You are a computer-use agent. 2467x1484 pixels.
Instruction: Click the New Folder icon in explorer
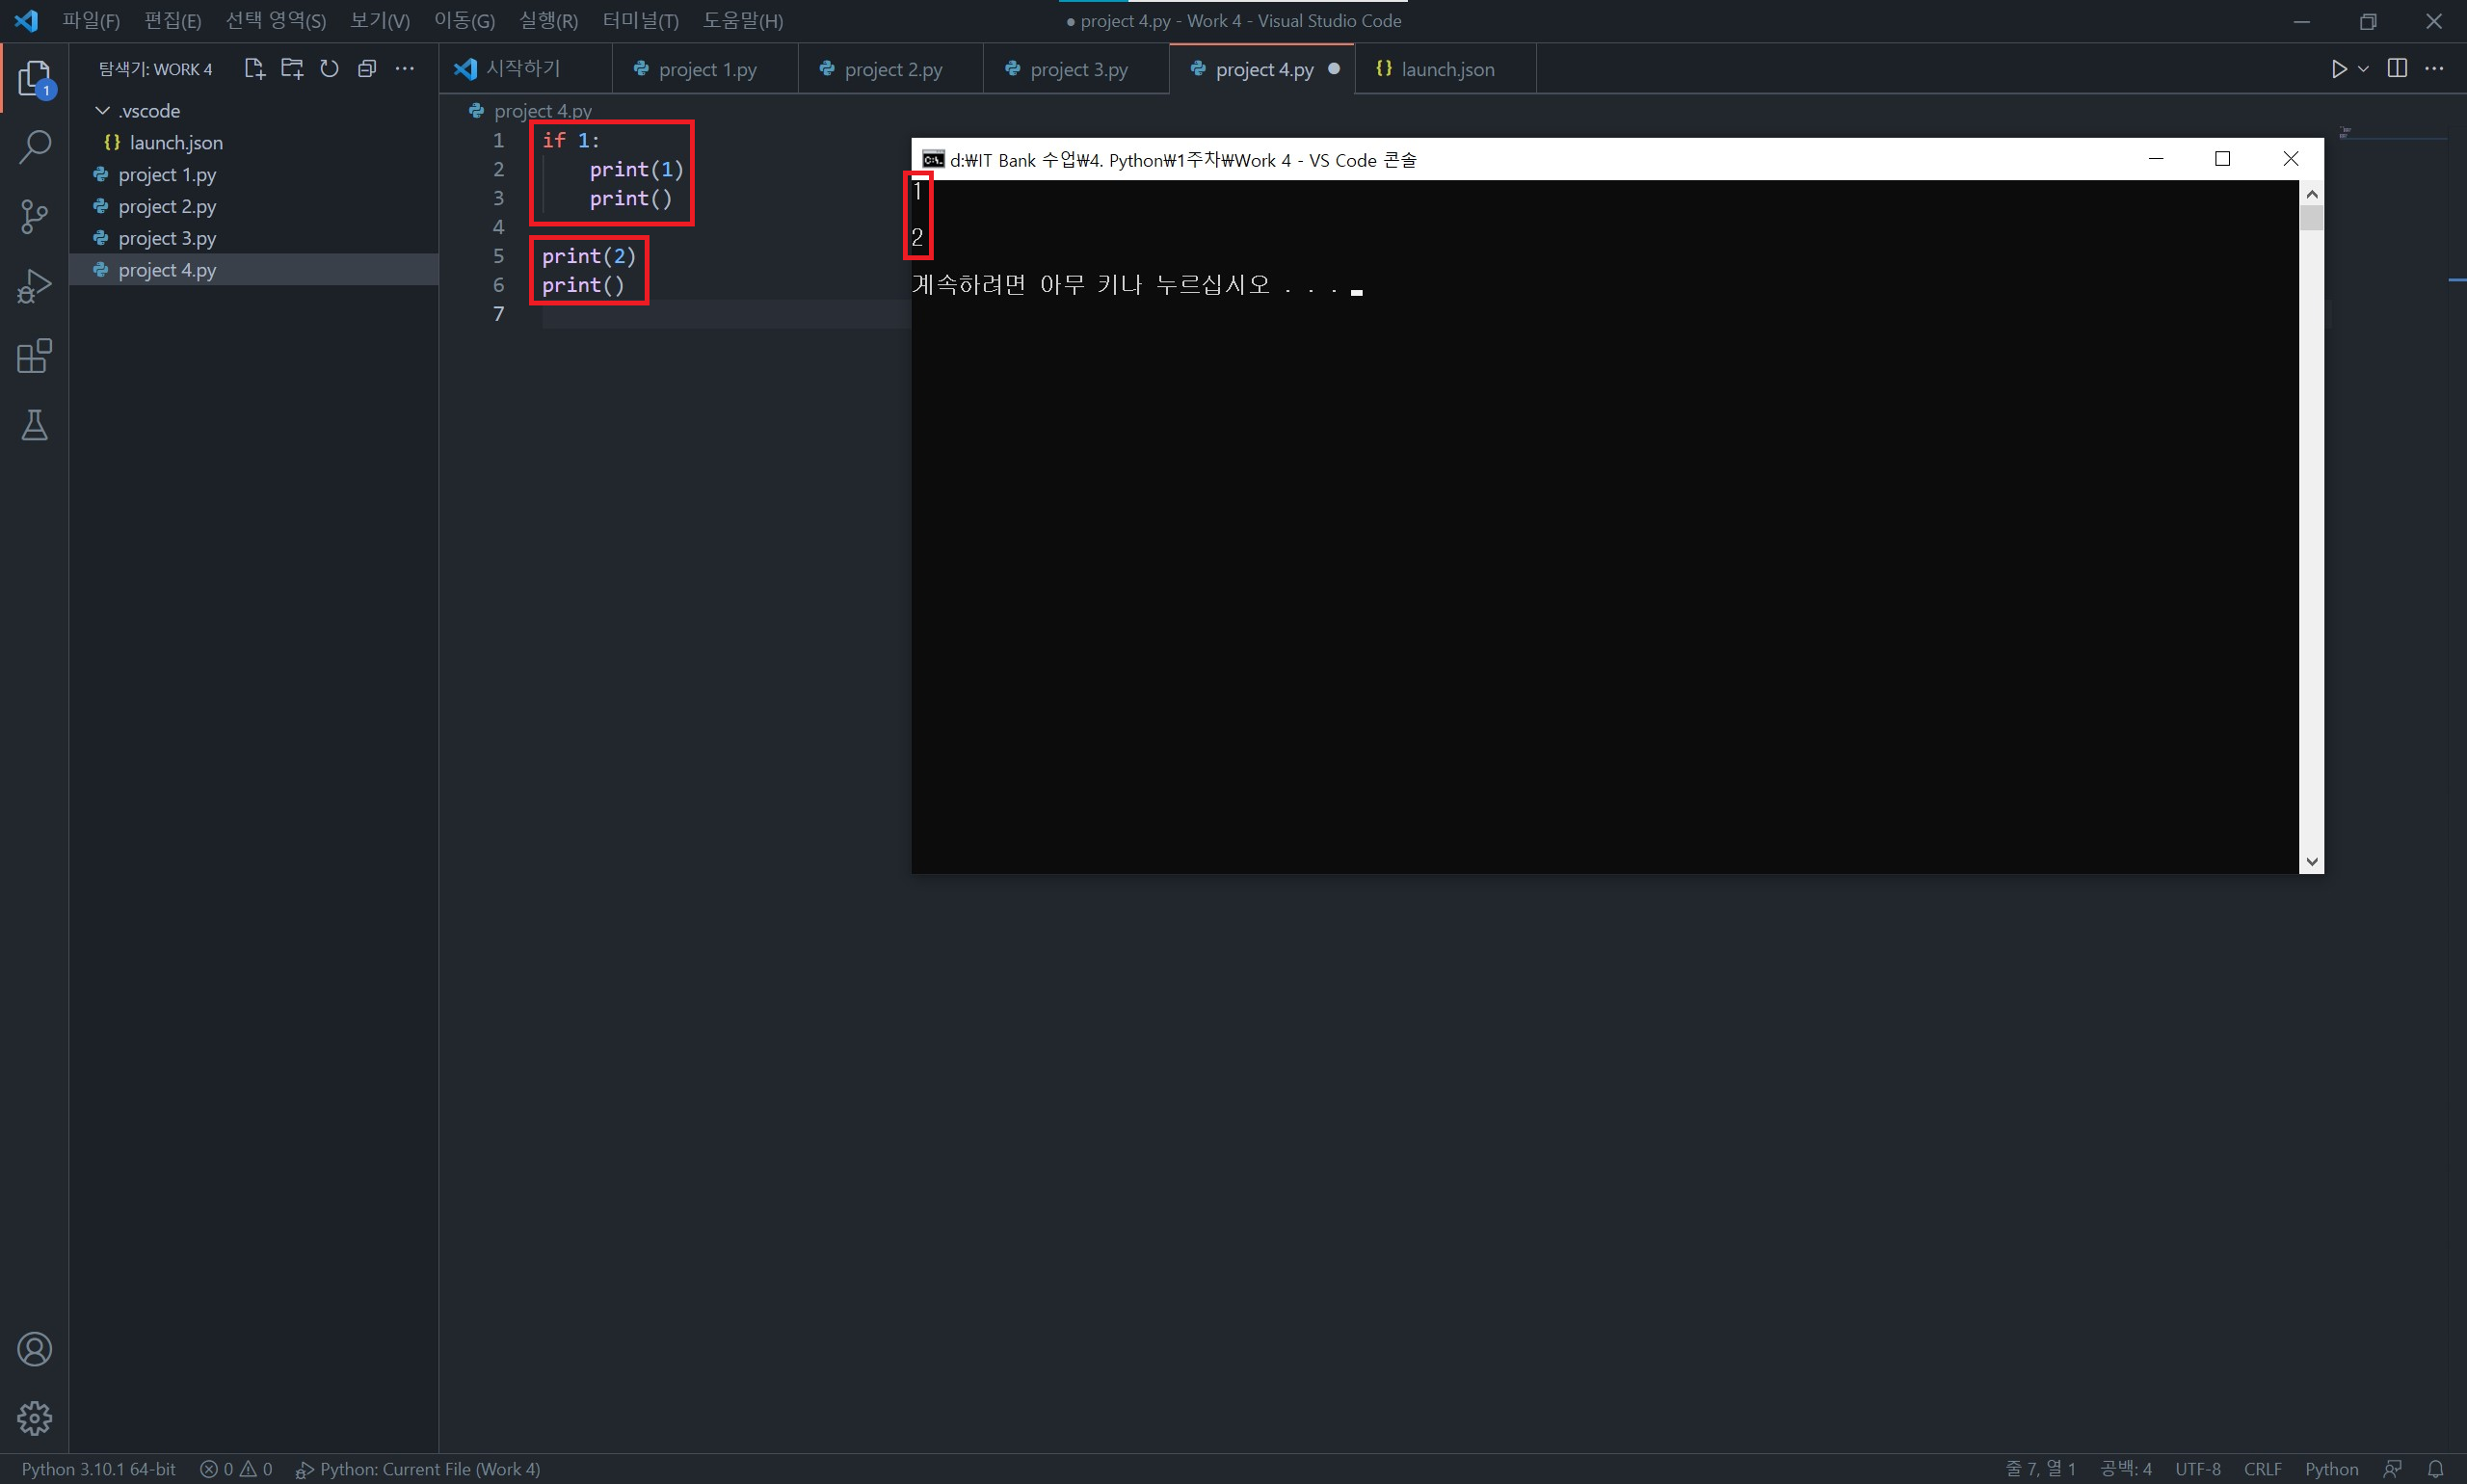tap(292, 68)
